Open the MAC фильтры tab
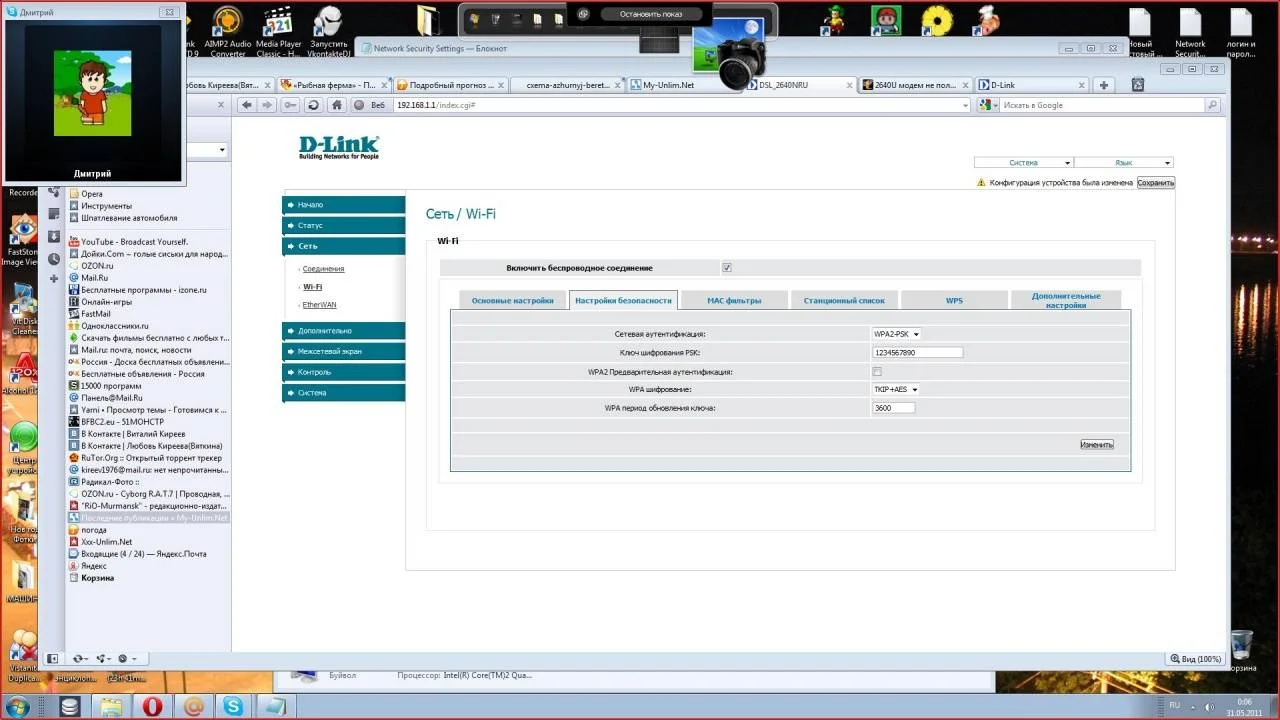 tap(734, 300)
